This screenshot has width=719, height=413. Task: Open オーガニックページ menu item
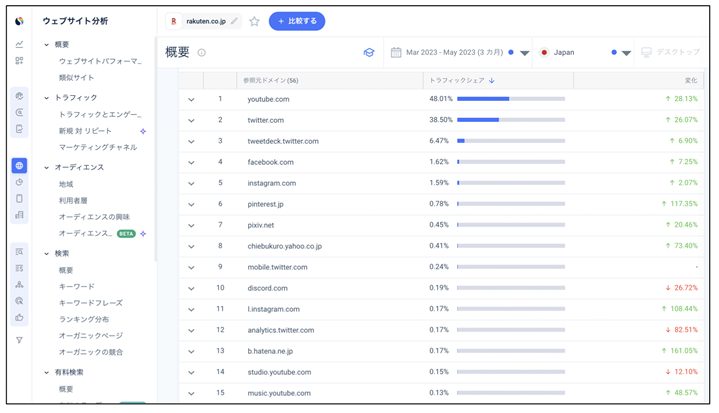coord(90,336)
